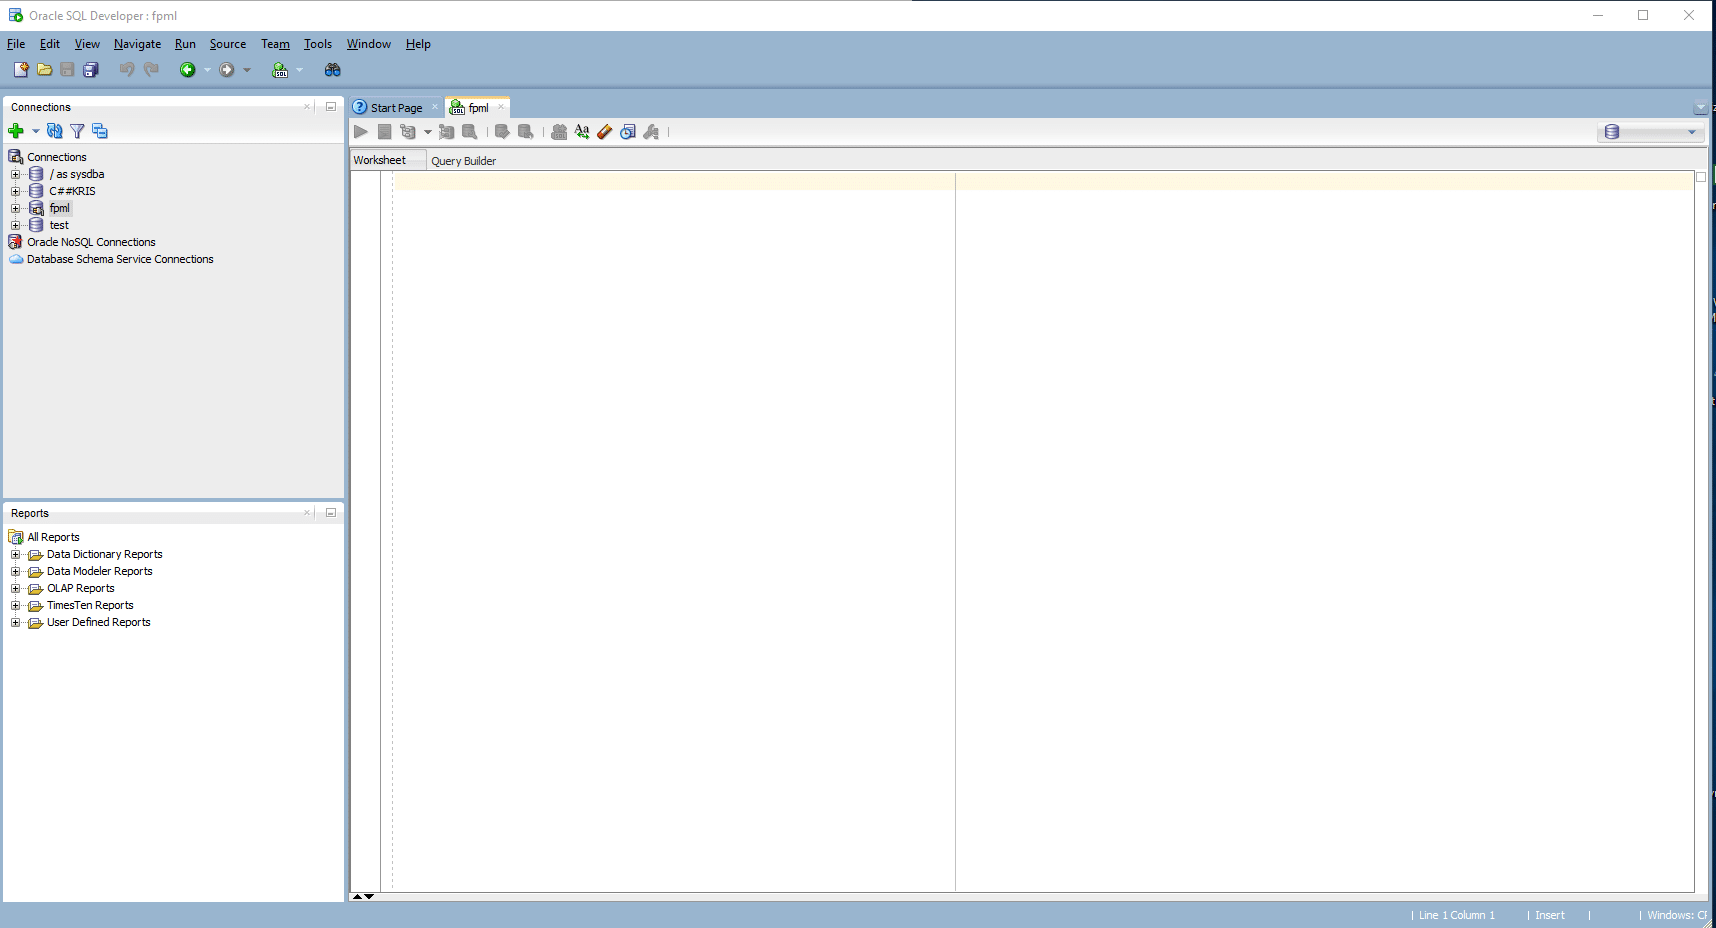The height and width of the screenshot is (928, 1716).
Task: Apply filter in Connections panel
Action: click(x=77, y=131)
